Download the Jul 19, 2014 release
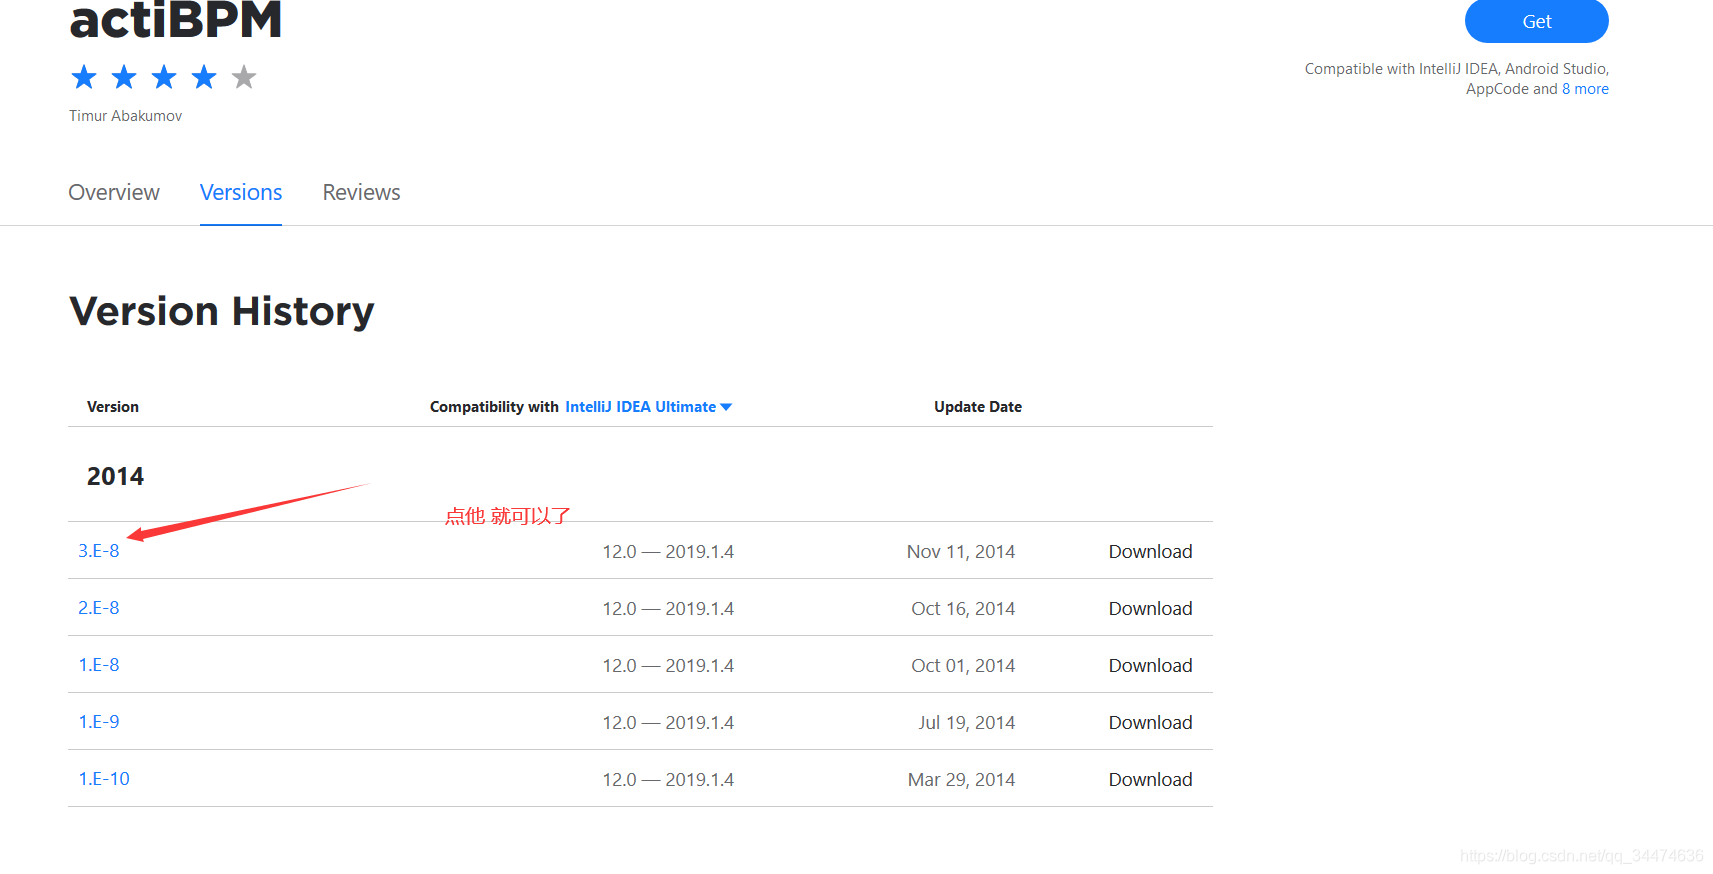This screenshot has width=1713, height=874. pyautogui.click(x=1150, y=723)
